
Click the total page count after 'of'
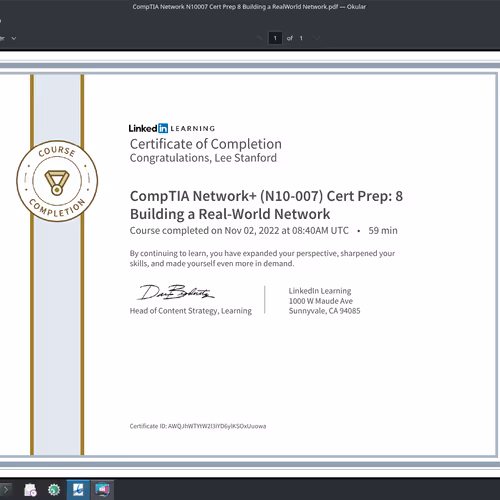pyautogui.click(x=301, y=38)
